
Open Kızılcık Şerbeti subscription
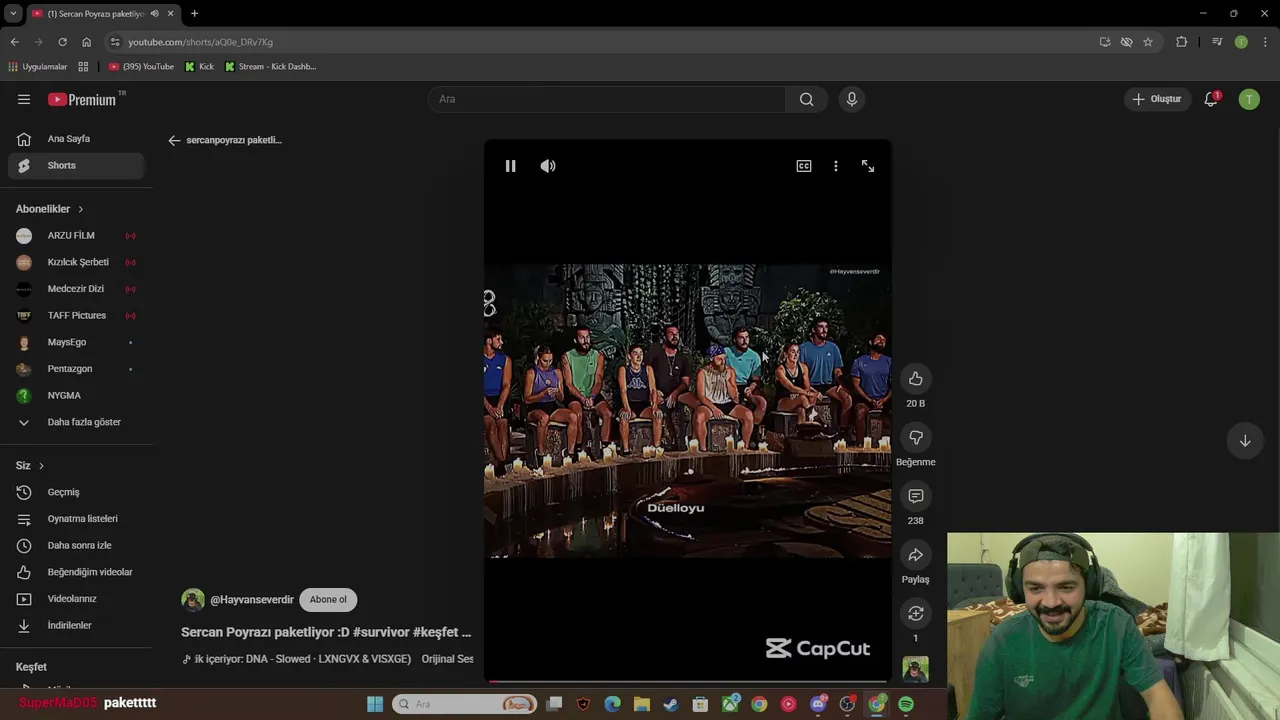[76, 262]
